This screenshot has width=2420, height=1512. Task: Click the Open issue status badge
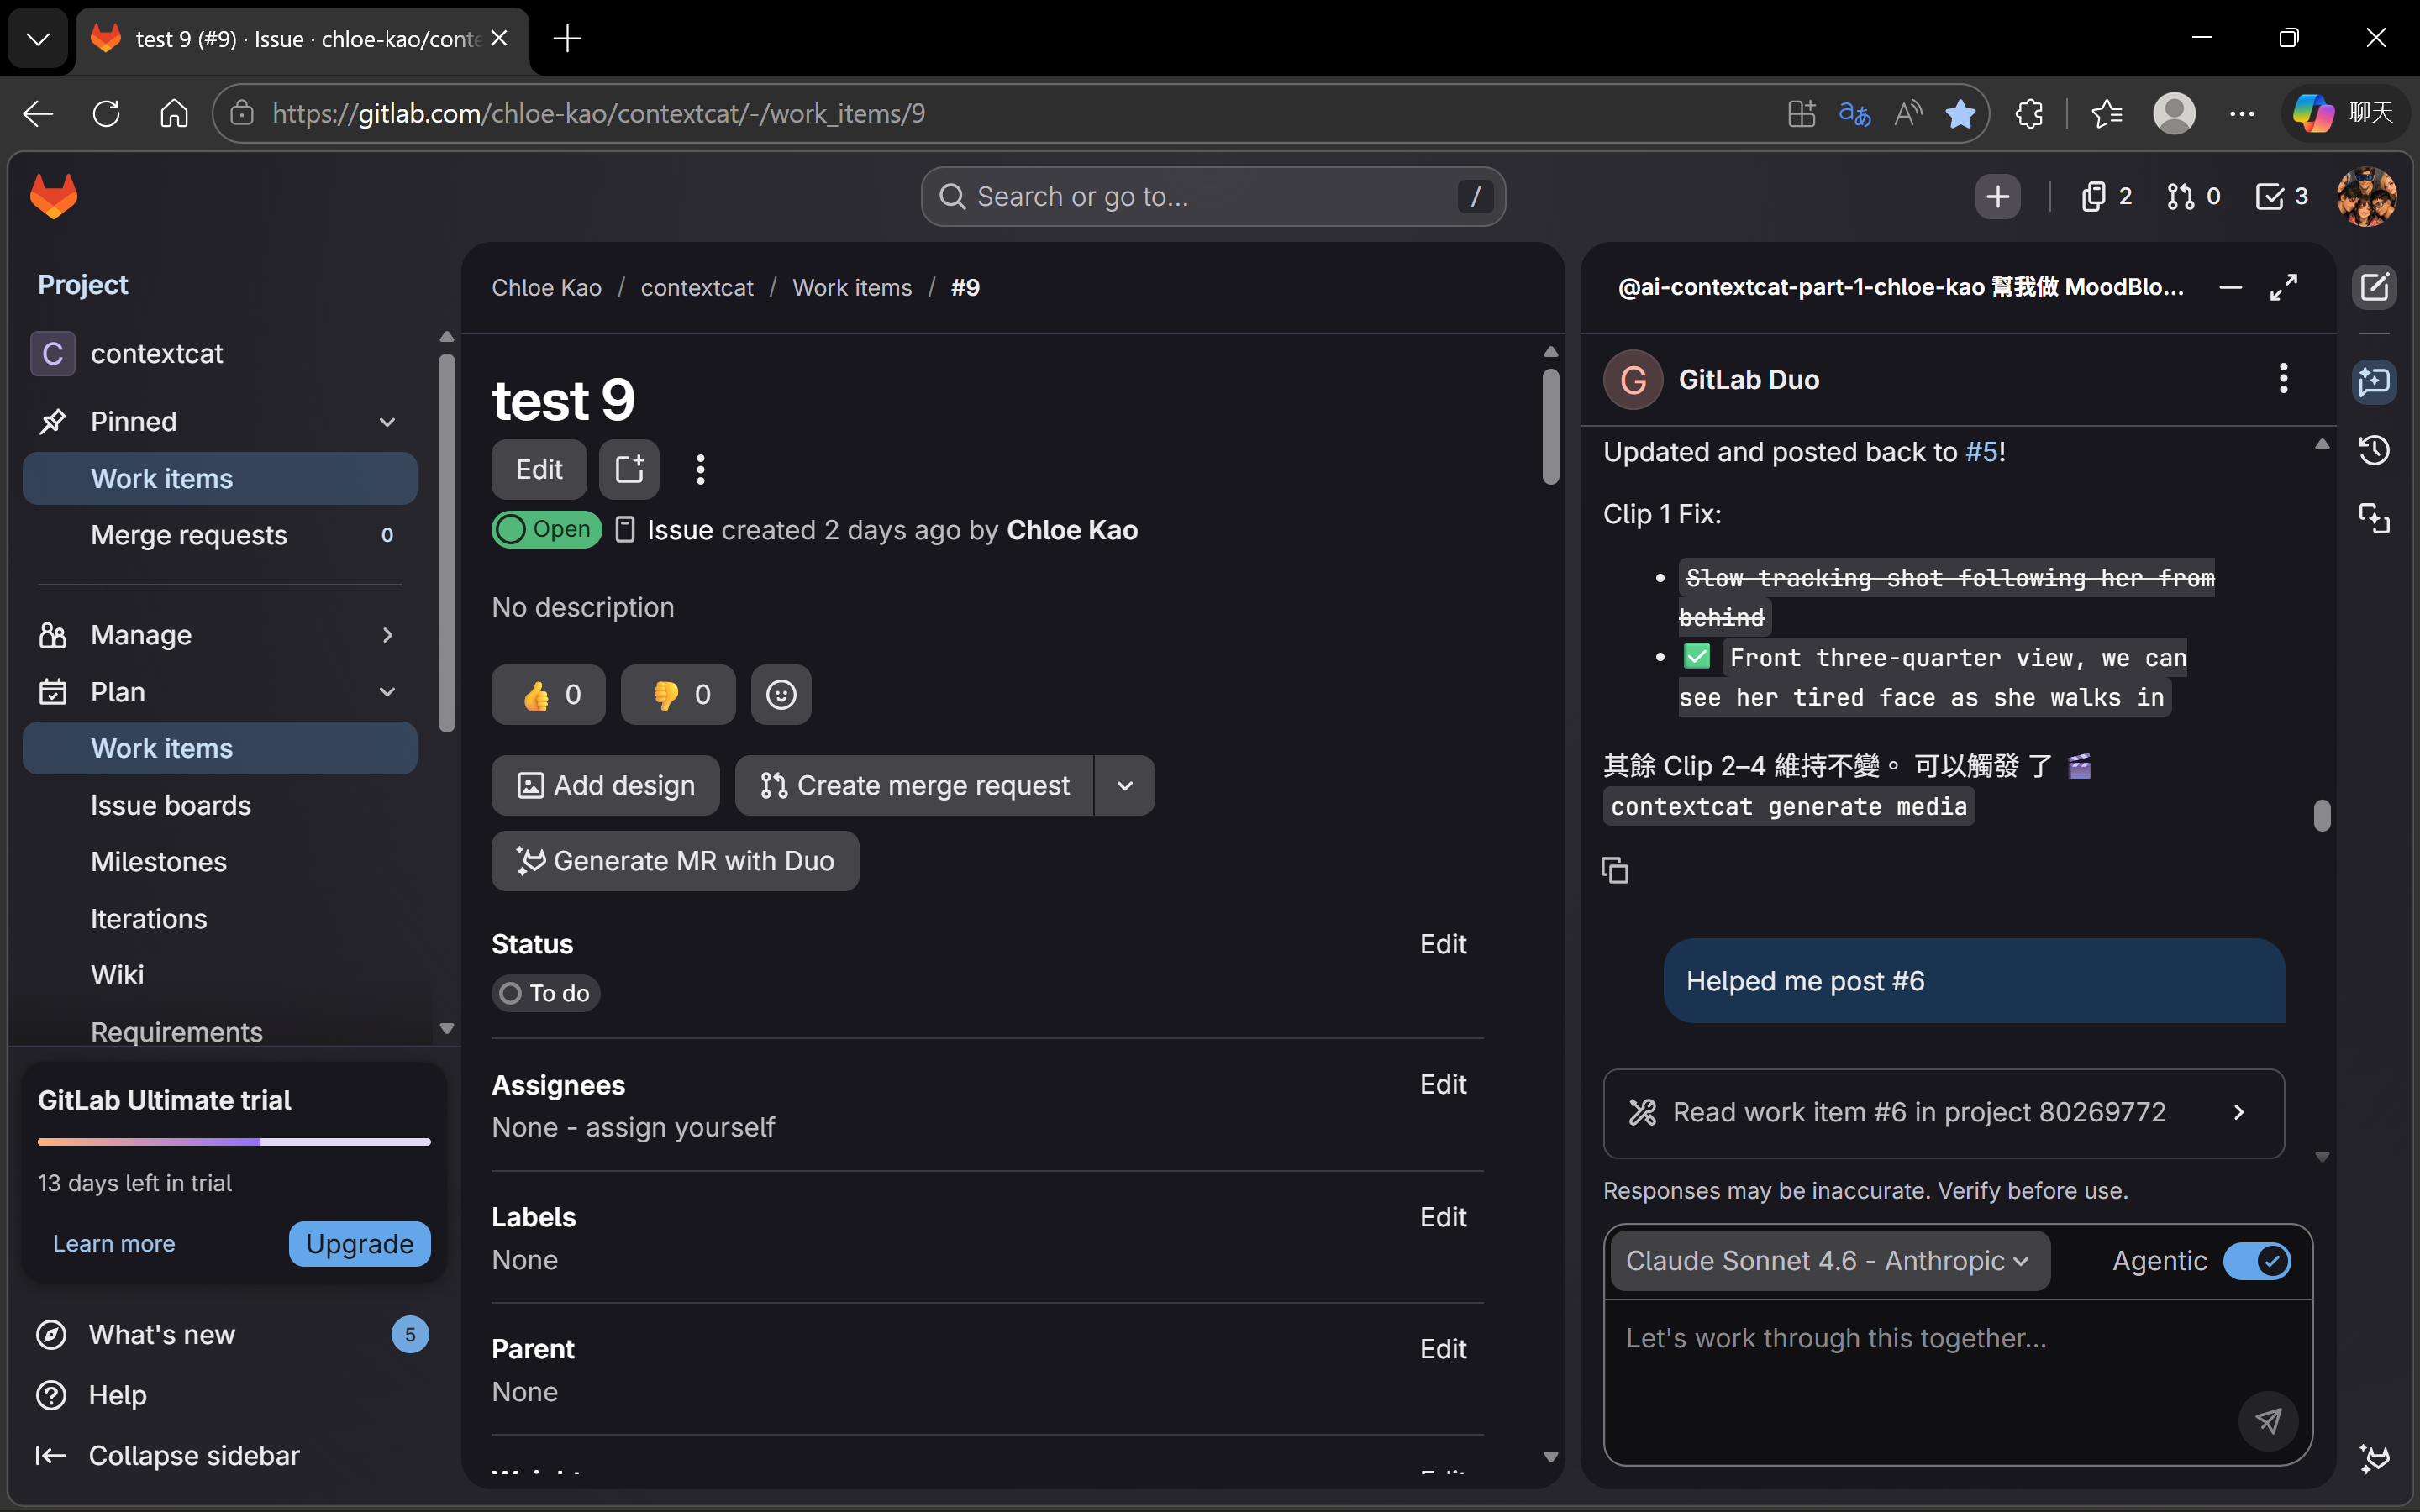546,529
